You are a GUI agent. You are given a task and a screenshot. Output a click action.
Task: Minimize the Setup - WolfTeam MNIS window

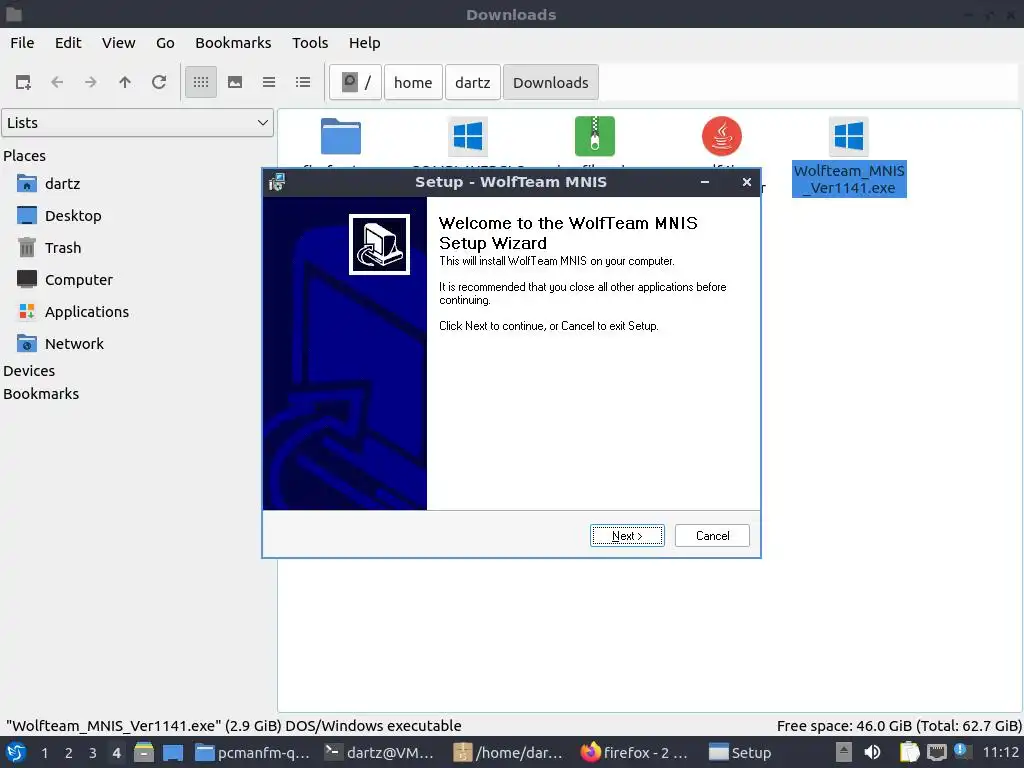(x=705, y=182)
